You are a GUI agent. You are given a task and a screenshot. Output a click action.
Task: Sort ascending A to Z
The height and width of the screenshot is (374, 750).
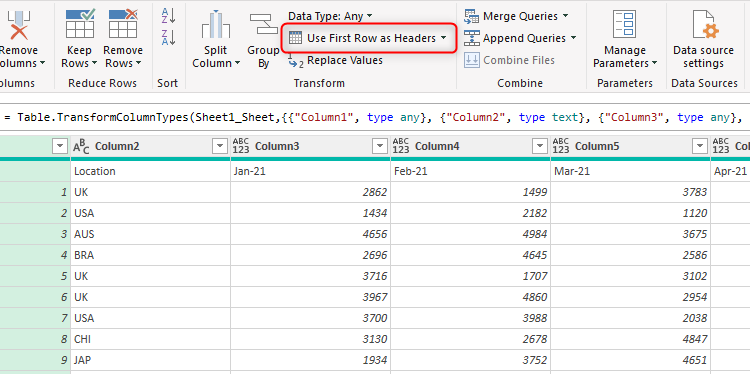168,15
